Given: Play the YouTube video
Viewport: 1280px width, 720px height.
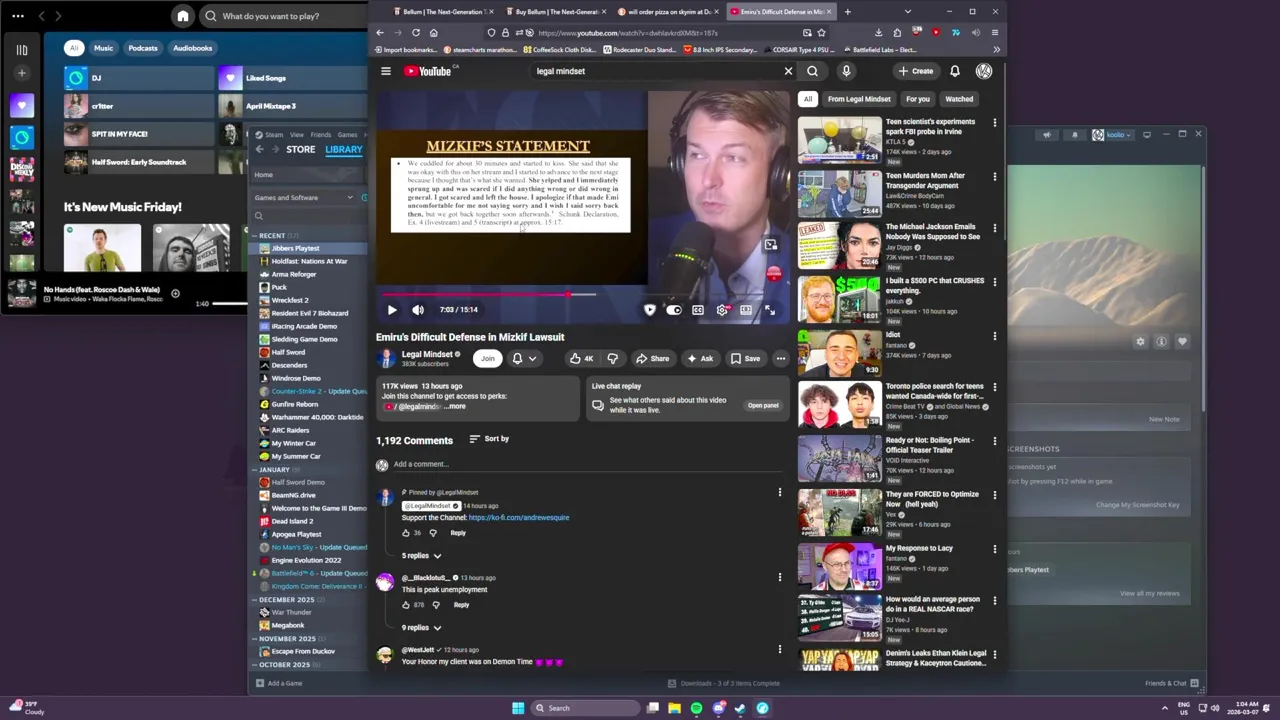Looking at the screenshot, I should coord(391,310).
